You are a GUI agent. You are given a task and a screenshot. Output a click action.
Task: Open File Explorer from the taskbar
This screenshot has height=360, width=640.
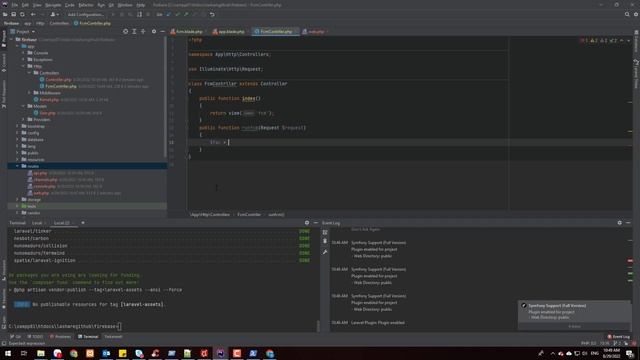[x=41, y=353]
